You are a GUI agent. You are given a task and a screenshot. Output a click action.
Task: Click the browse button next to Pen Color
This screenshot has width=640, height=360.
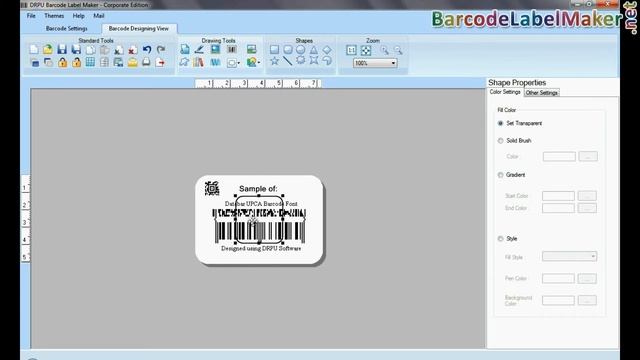pos(587,279)
